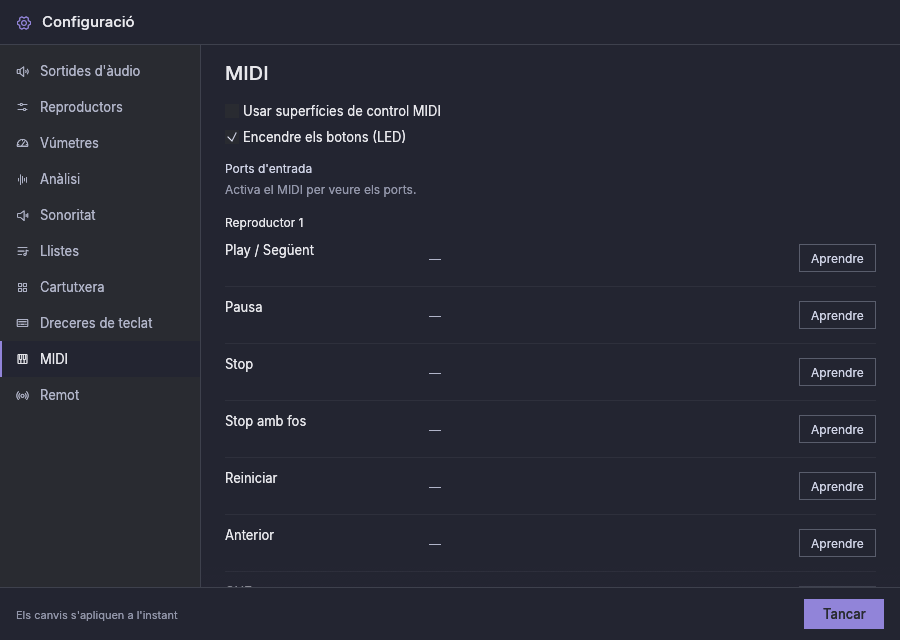Click the MIDI page heading
Image resolution: width=900 pixels, height=640 pixels.
coord(247,73)
